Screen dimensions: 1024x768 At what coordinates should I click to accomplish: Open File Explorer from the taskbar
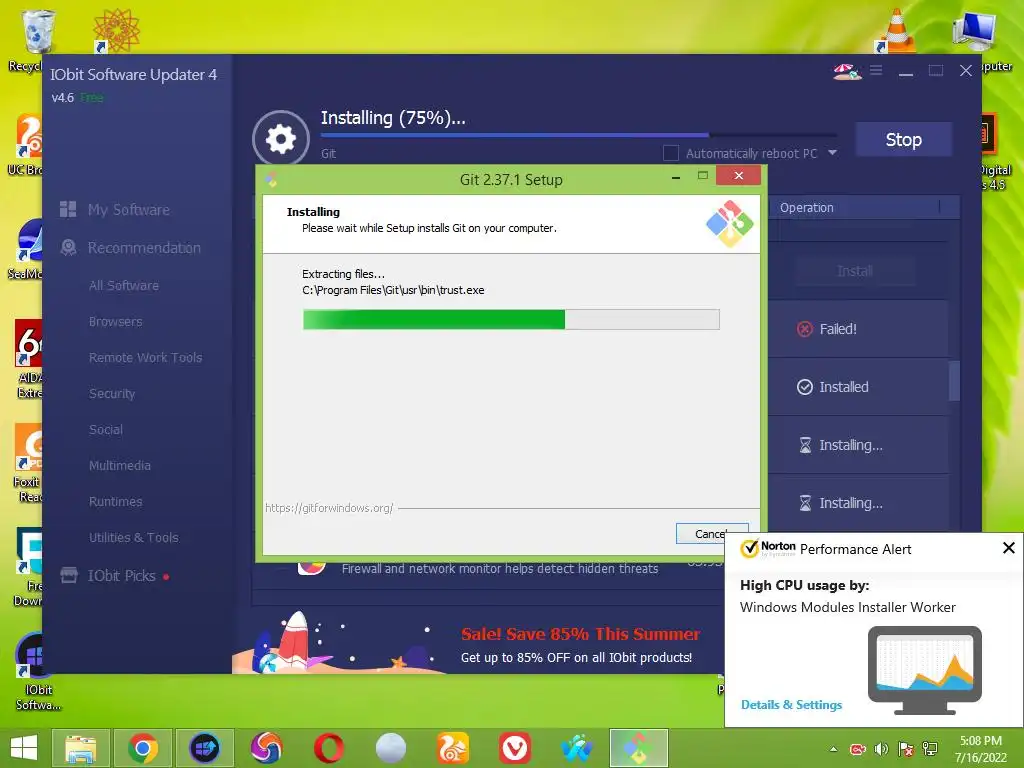[80, 748]
